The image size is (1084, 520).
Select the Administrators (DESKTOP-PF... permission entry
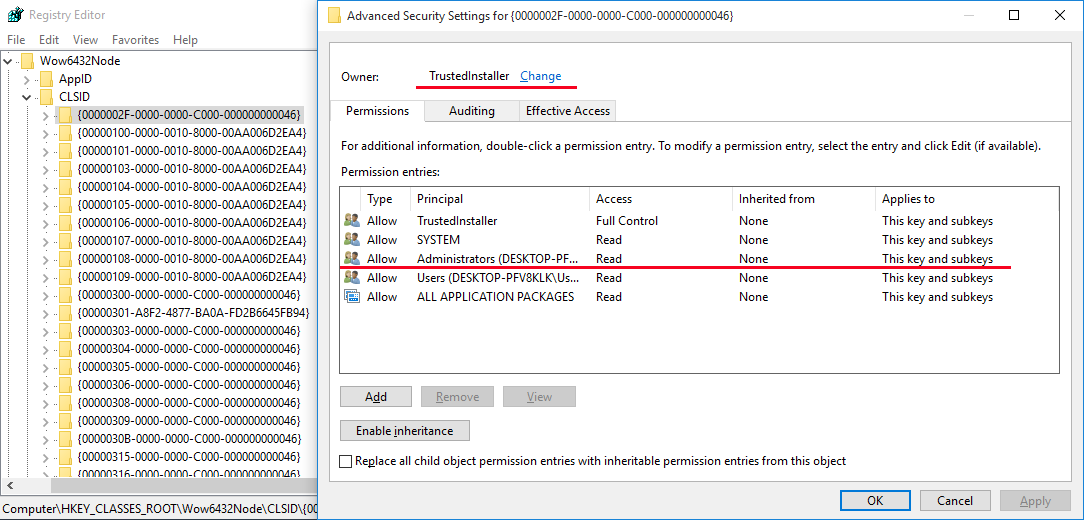699,258
